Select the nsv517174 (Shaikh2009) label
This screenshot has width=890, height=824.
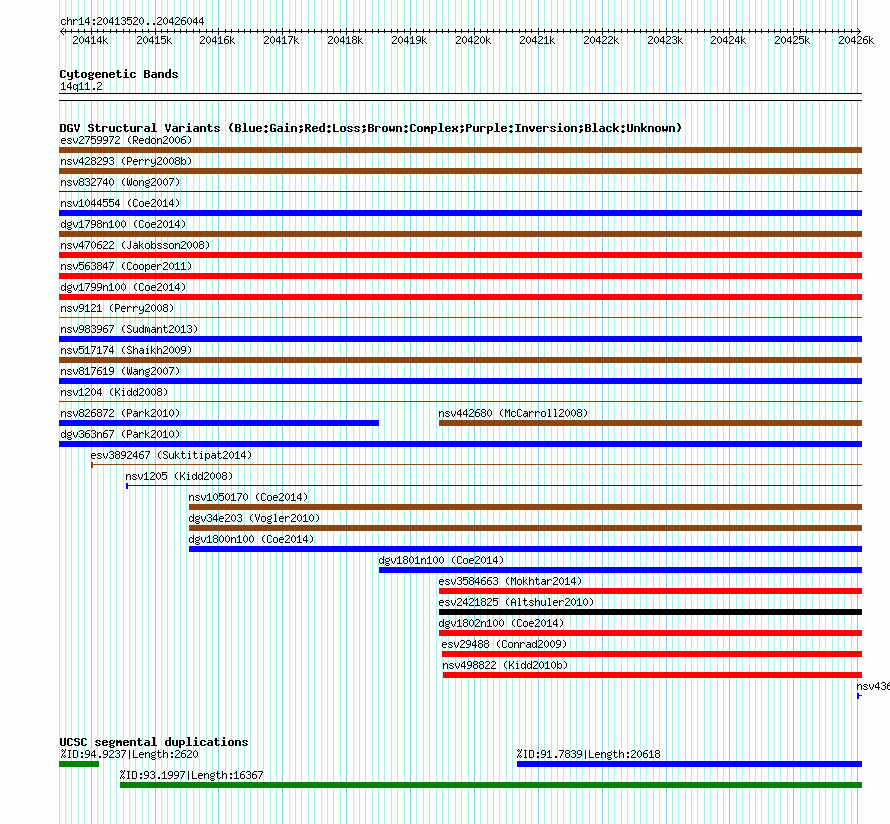click(126, 350)
